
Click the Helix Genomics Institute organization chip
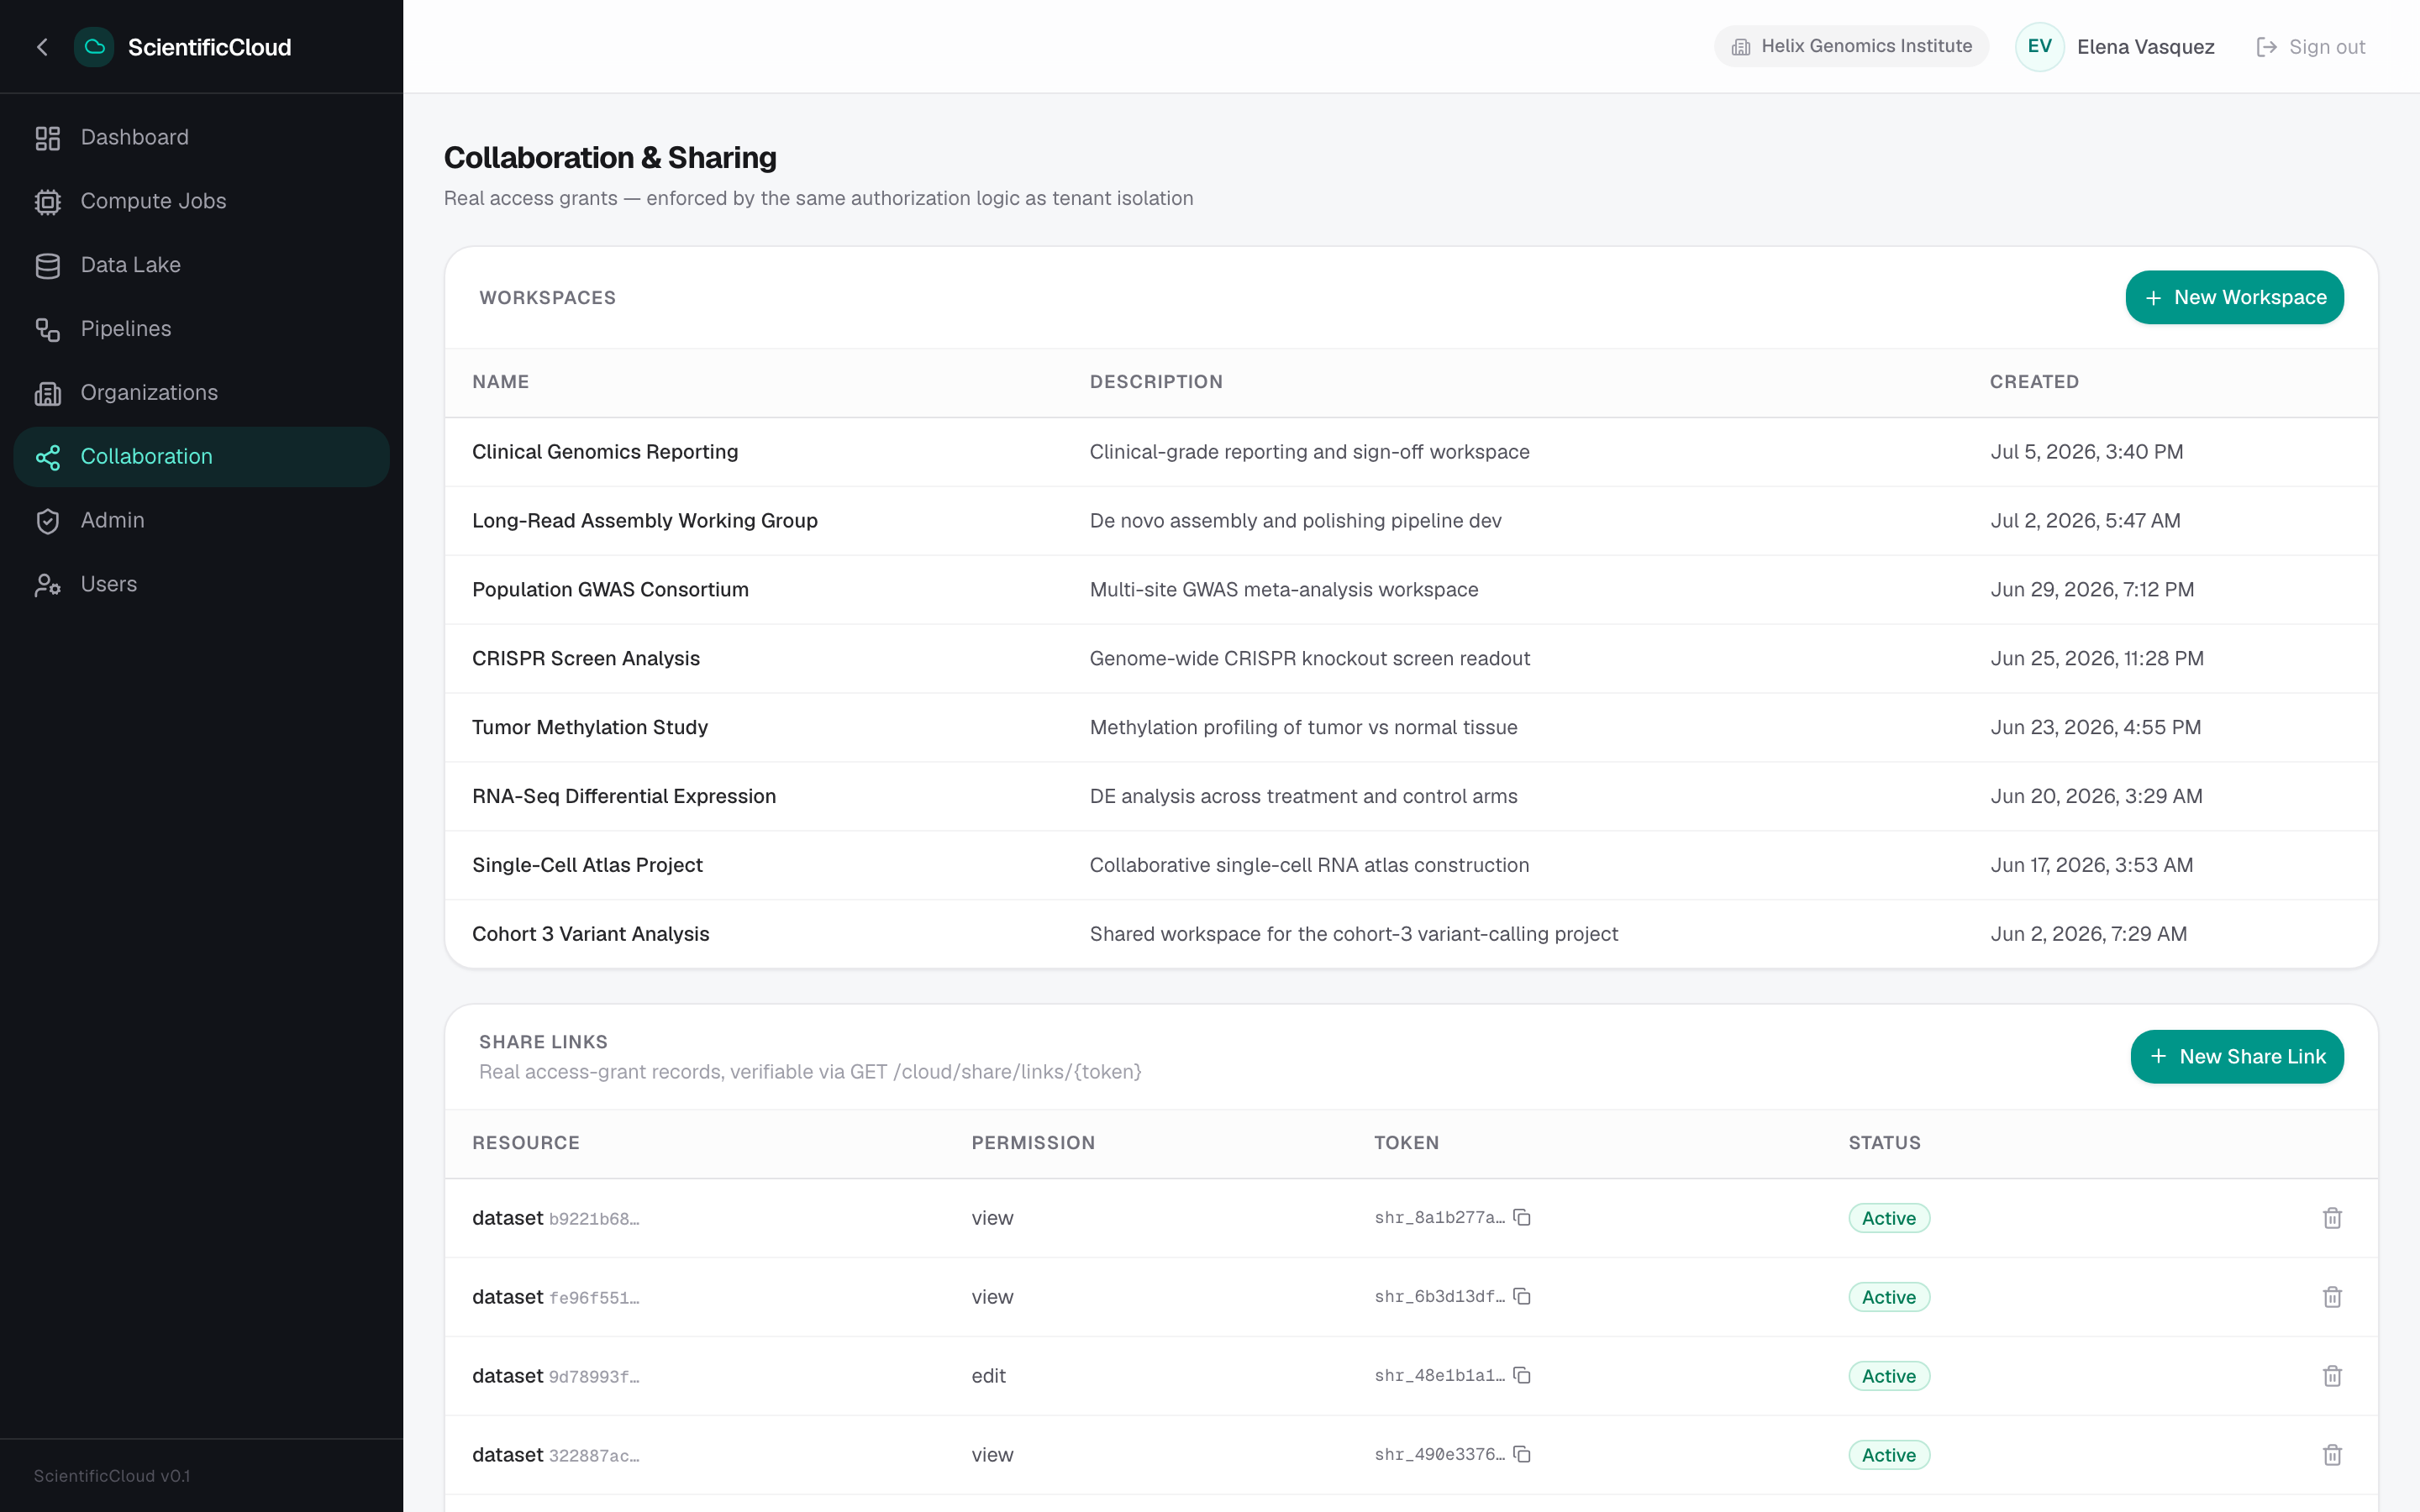(1851, 47)
